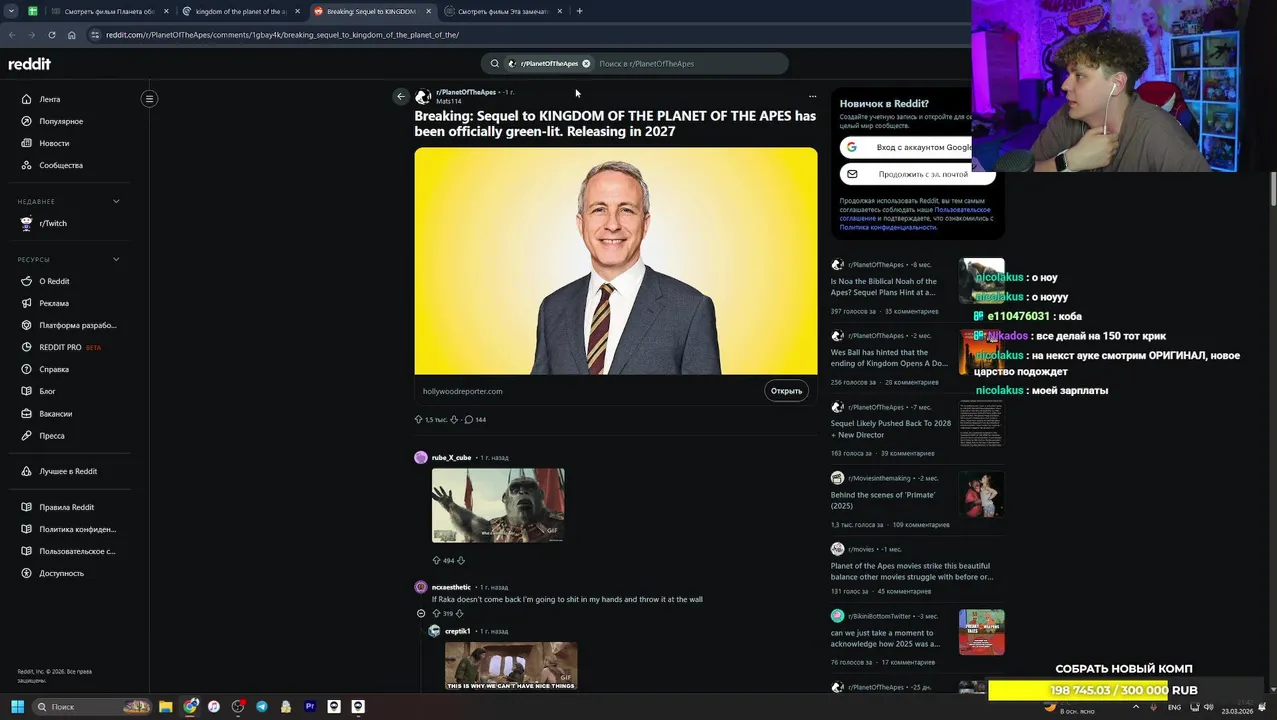Image resolution: width=1277 pixels, height=720 pixels.
Task: Upvote ncxaesthetic's comment
Action: pyautogui.click(x=436, y=613)
